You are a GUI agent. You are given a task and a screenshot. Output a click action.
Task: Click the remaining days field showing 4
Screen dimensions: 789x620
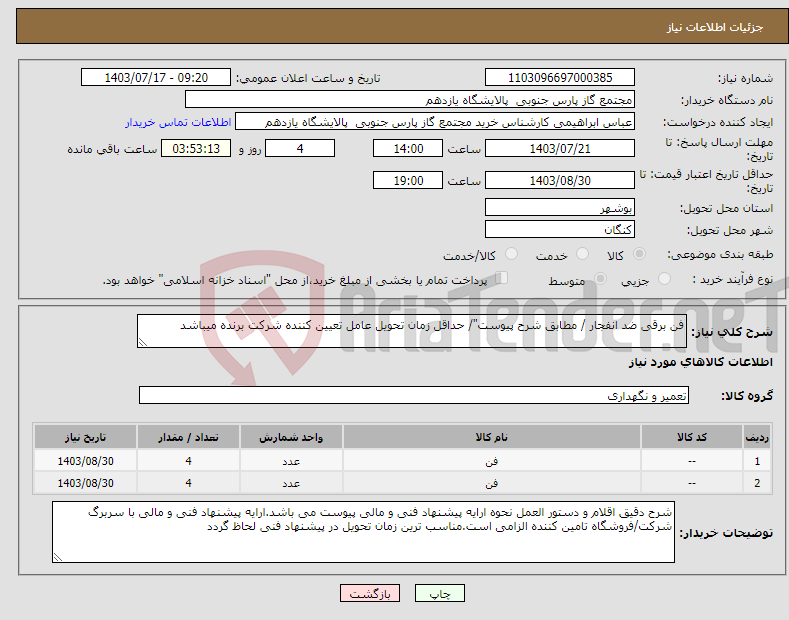300,148
